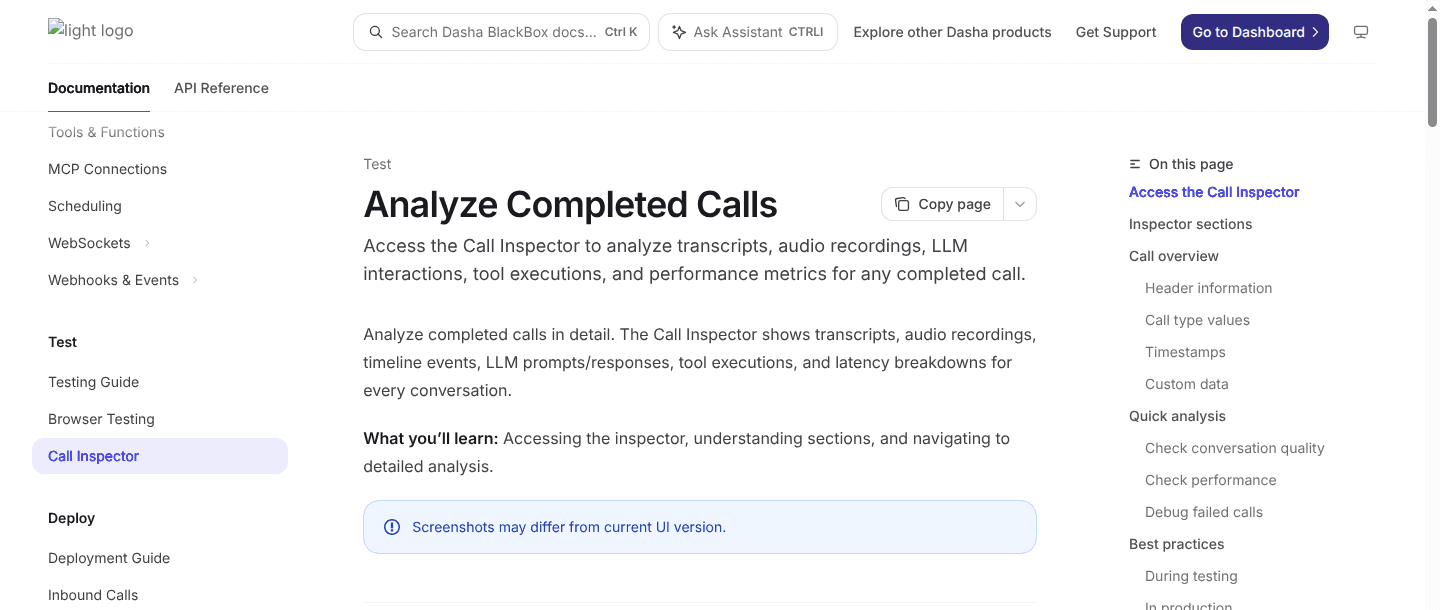
Task: Open the Ask Assistant button
Action: click(x=748, y=32)
